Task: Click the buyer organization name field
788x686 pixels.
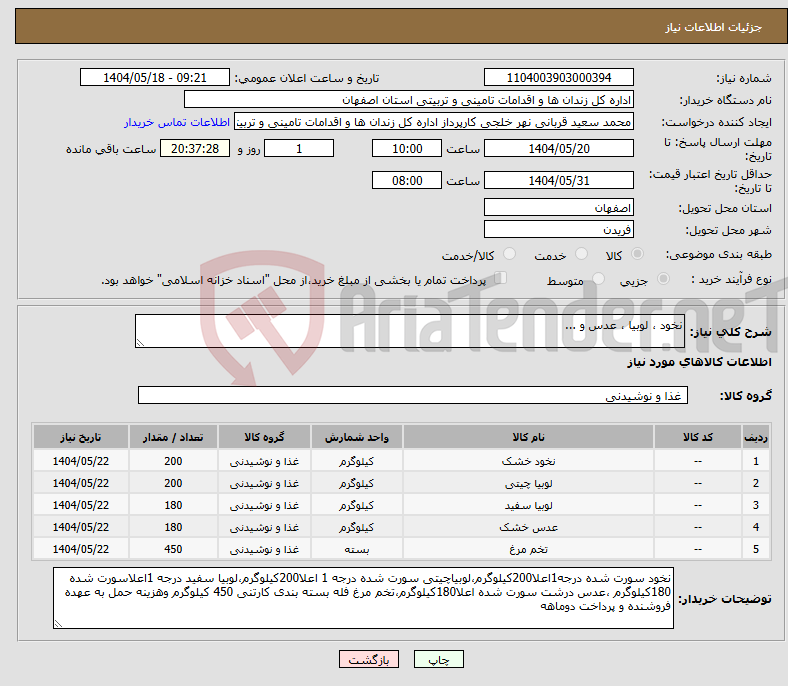Action: pos(409,100)
